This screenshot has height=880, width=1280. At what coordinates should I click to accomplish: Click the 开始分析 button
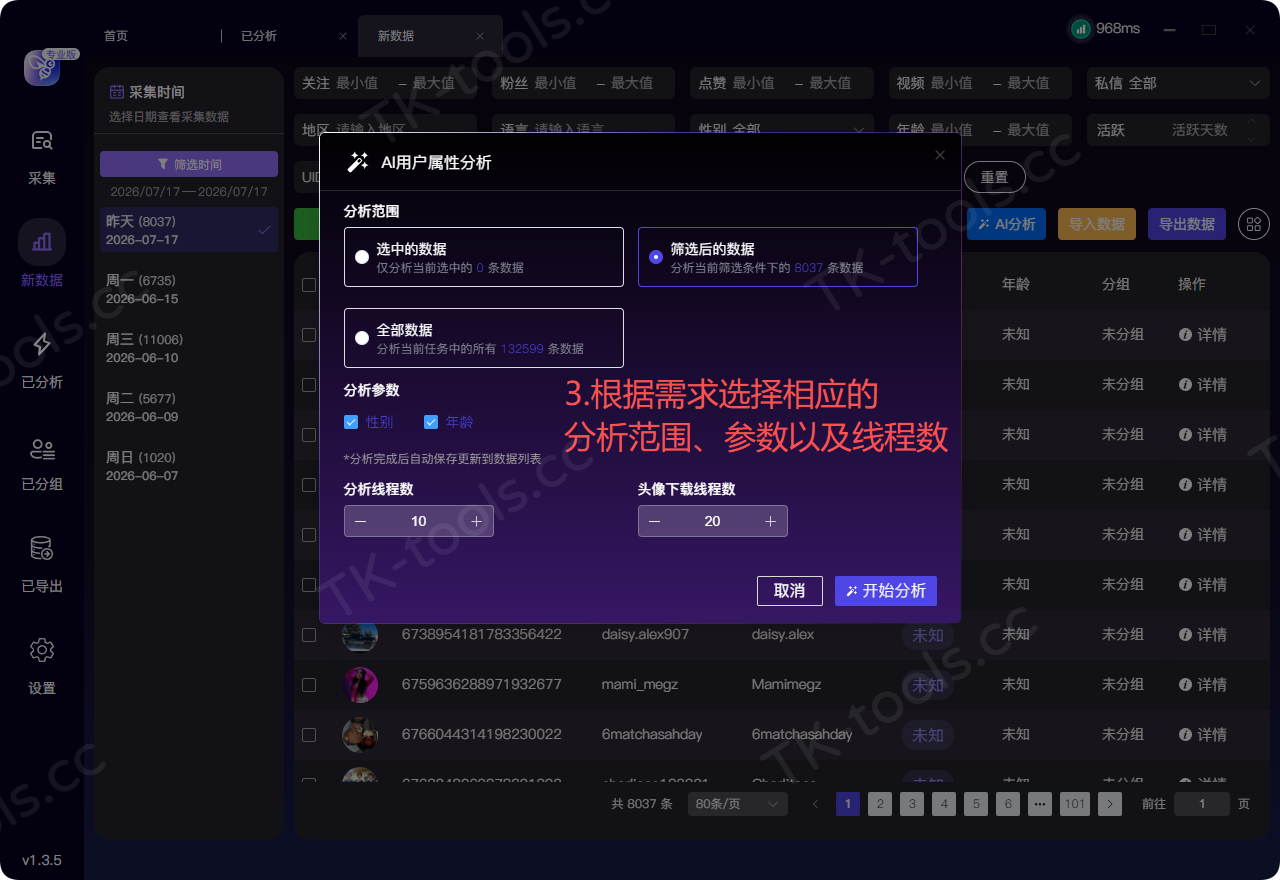[886, 591]
